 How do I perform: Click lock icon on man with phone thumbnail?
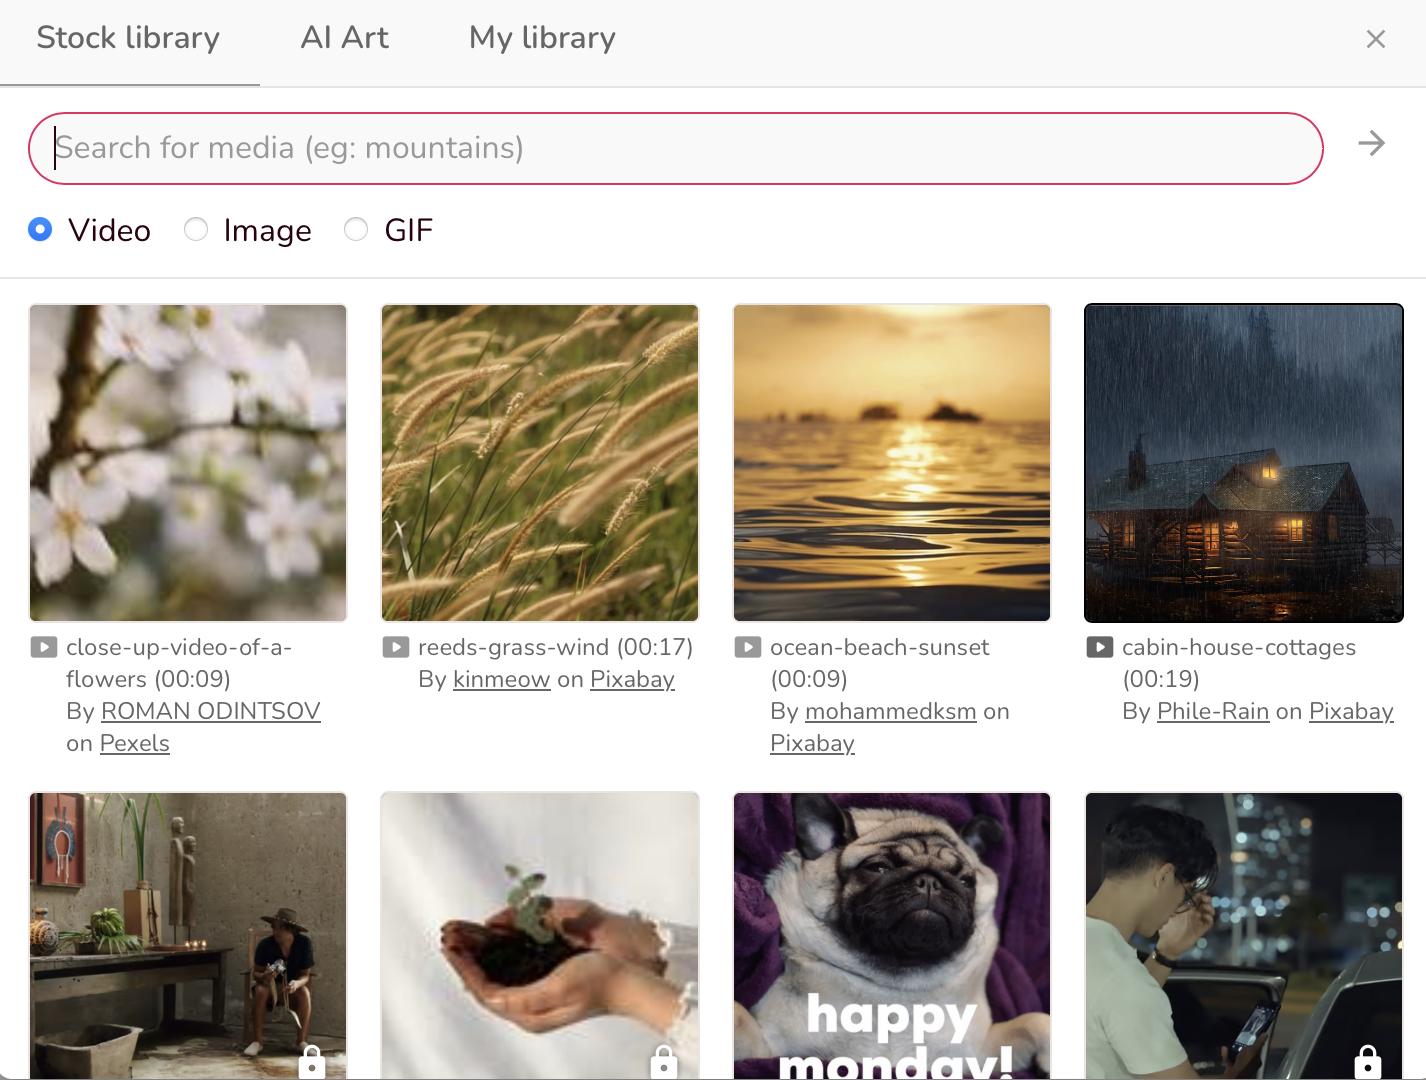pos(1367,1062)
